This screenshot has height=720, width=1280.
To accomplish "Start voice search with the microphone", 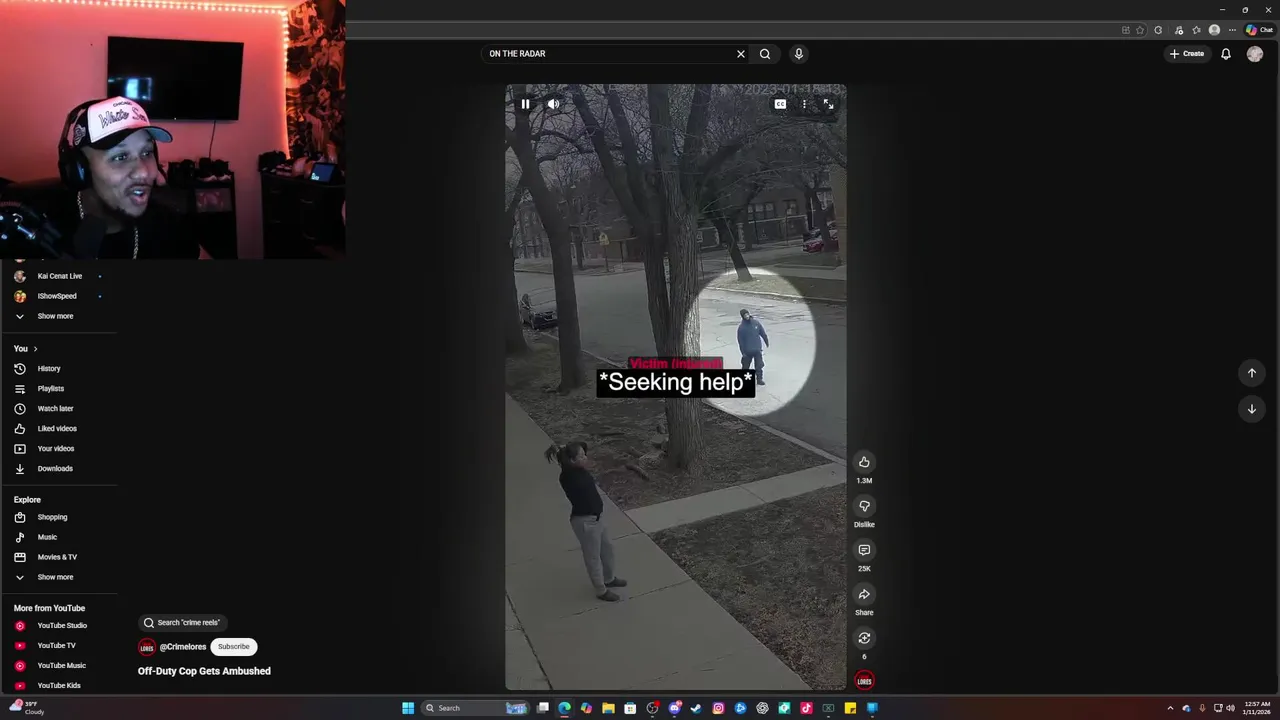I will (x=798, y=54).
